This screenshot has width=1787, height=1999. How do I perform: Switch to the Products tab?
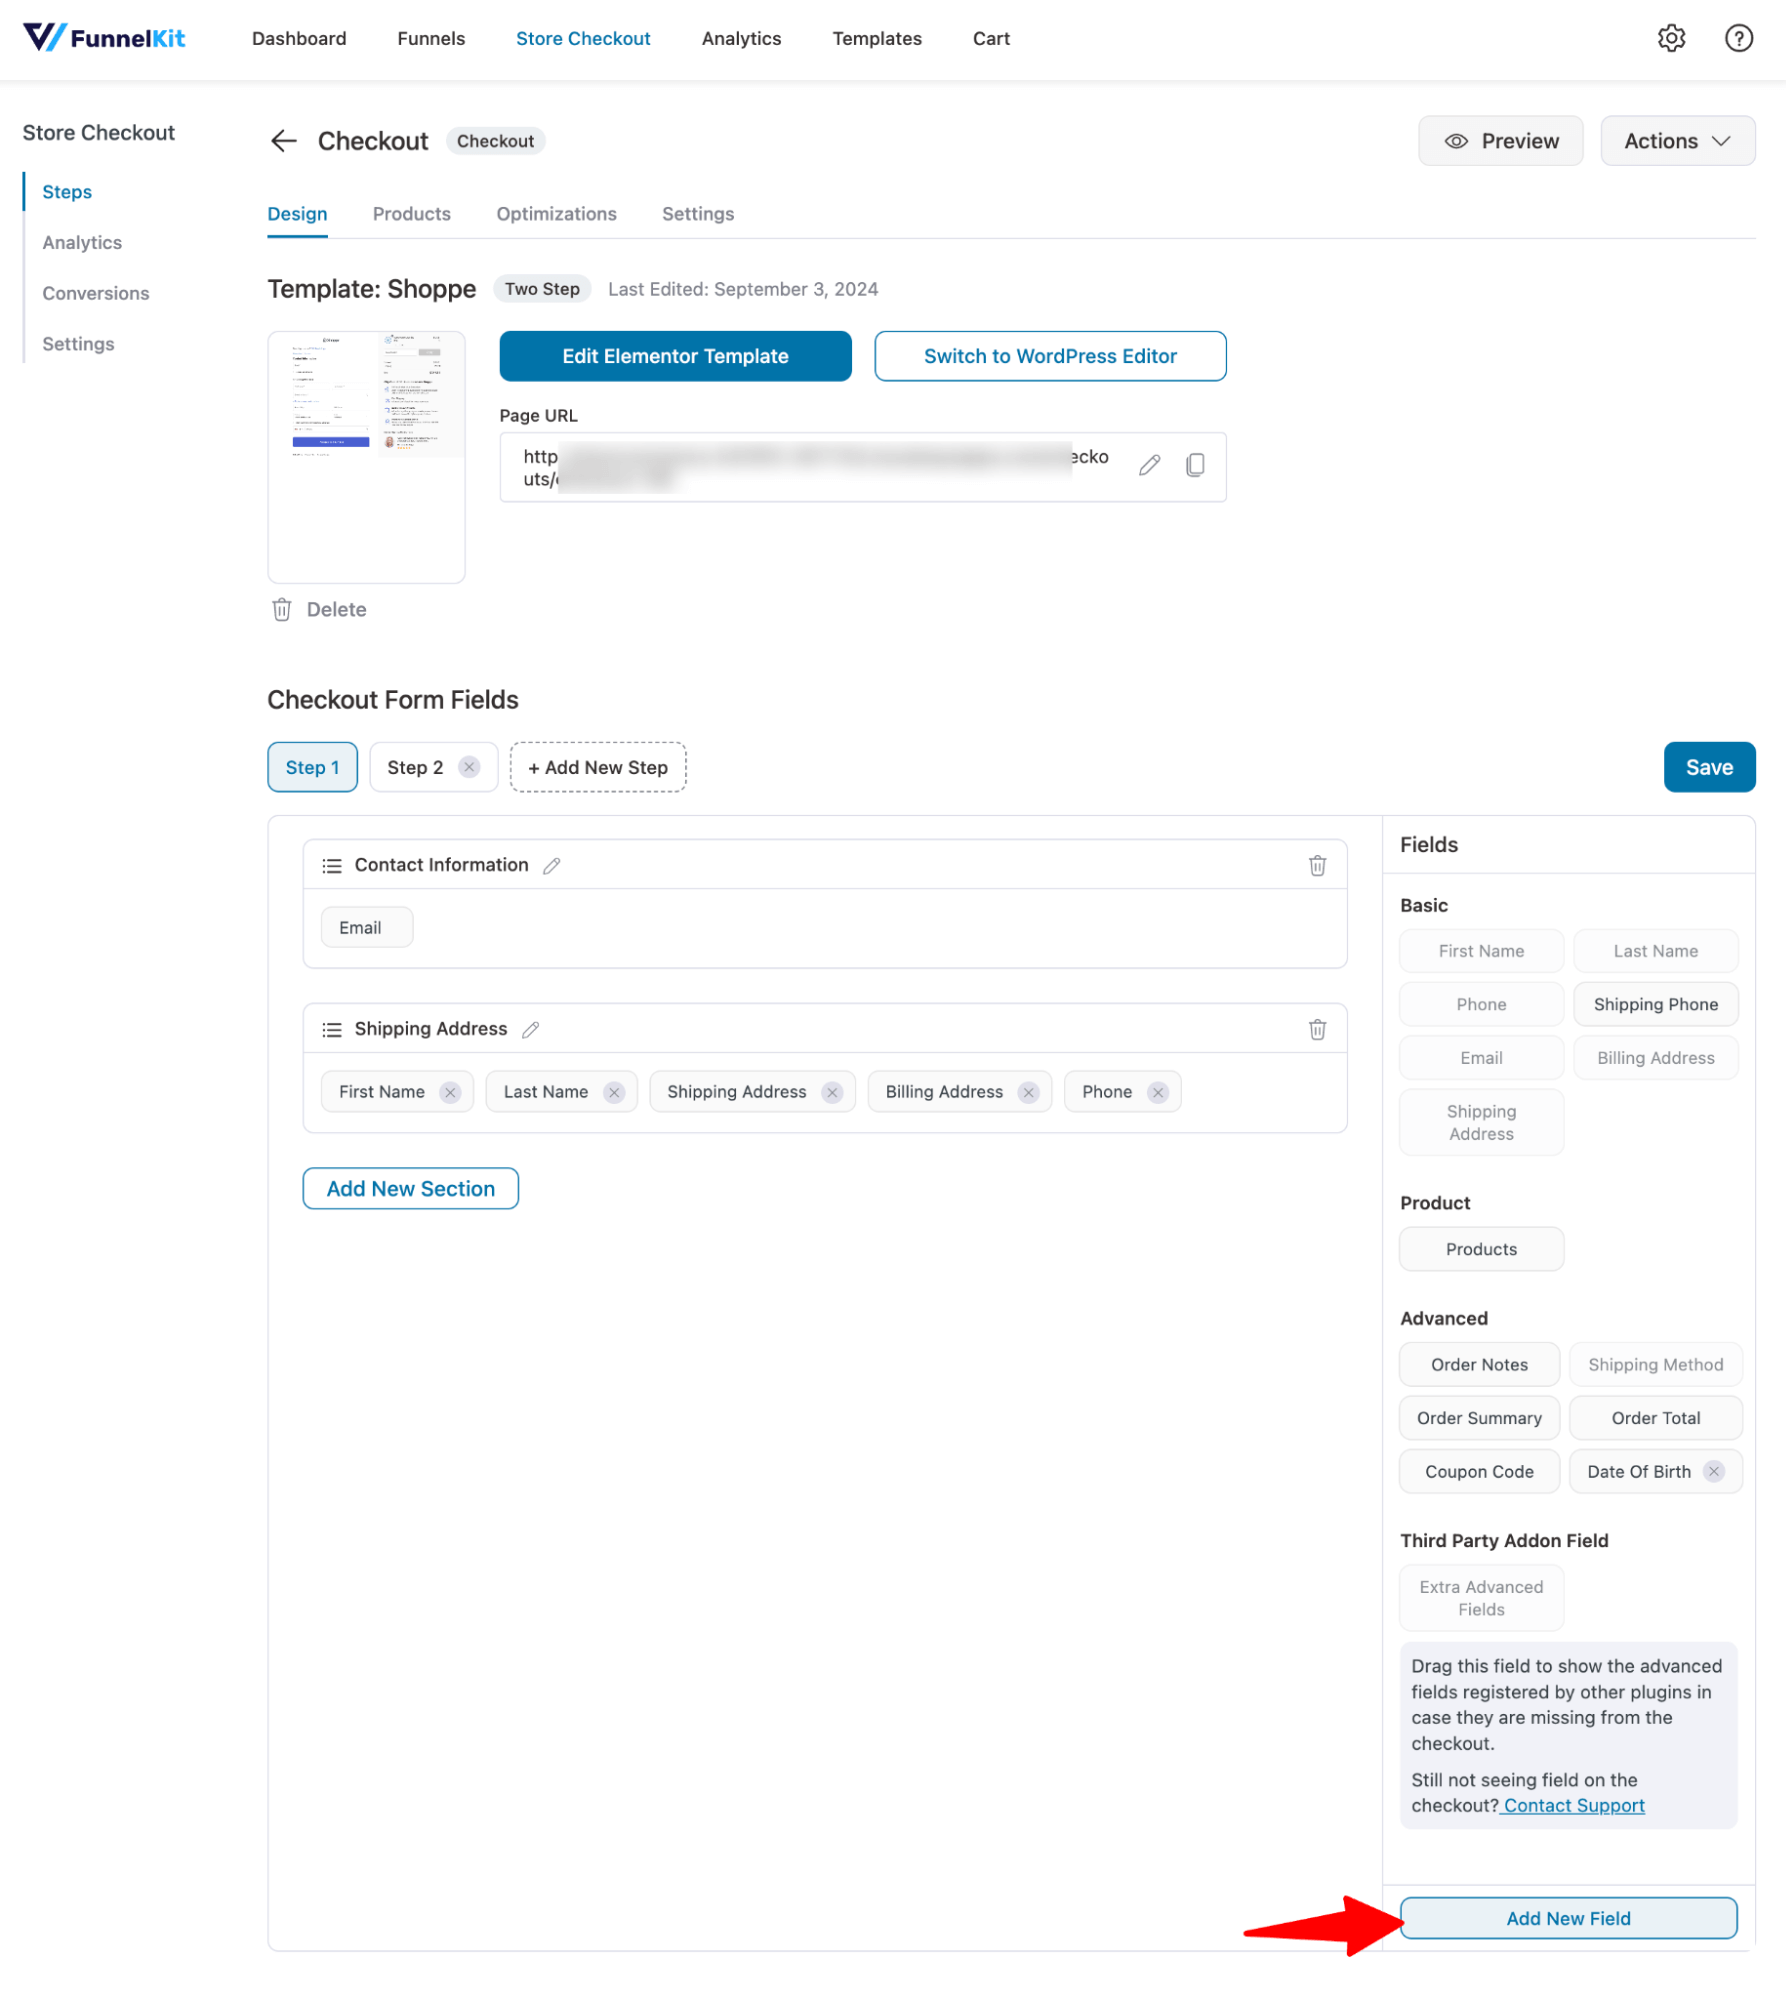[x=411, y=214]
